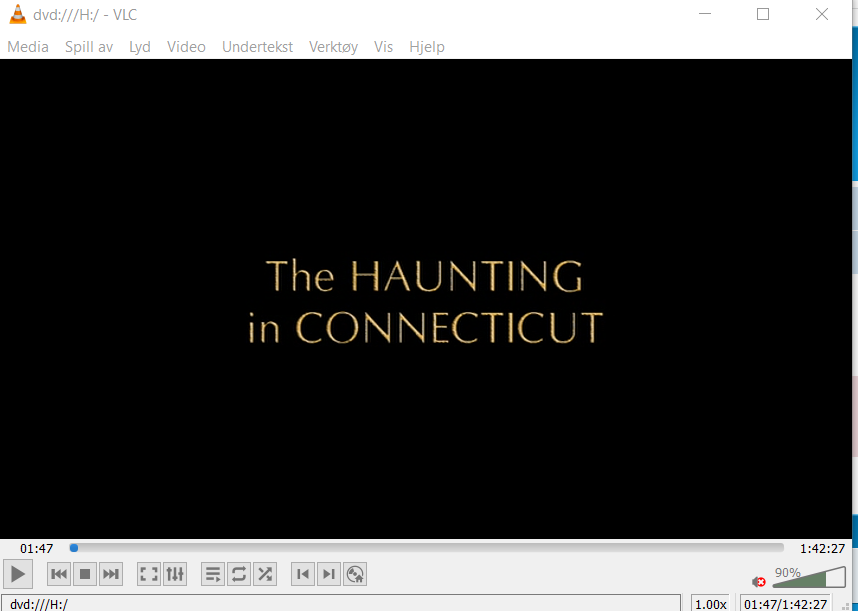Viewport: 858px width, 611px height.
Task: Click the blue seek bar handle
Action: tap(74, 548)
